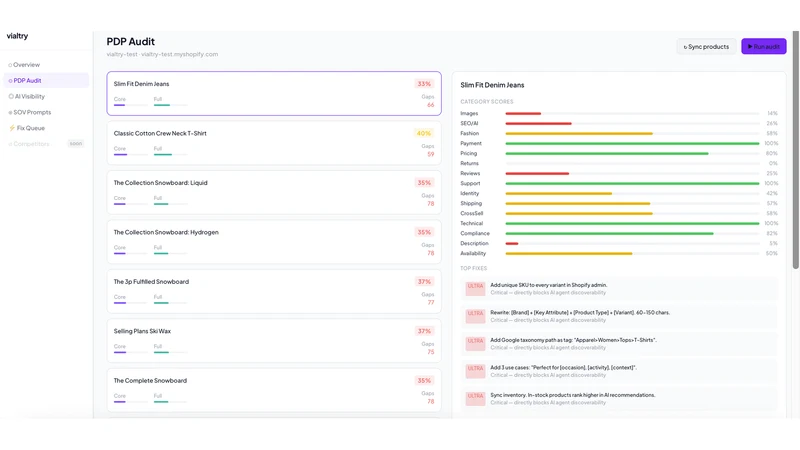Click the Availability category row label
This screenshot has height=450, width=800.
(473, 254)
